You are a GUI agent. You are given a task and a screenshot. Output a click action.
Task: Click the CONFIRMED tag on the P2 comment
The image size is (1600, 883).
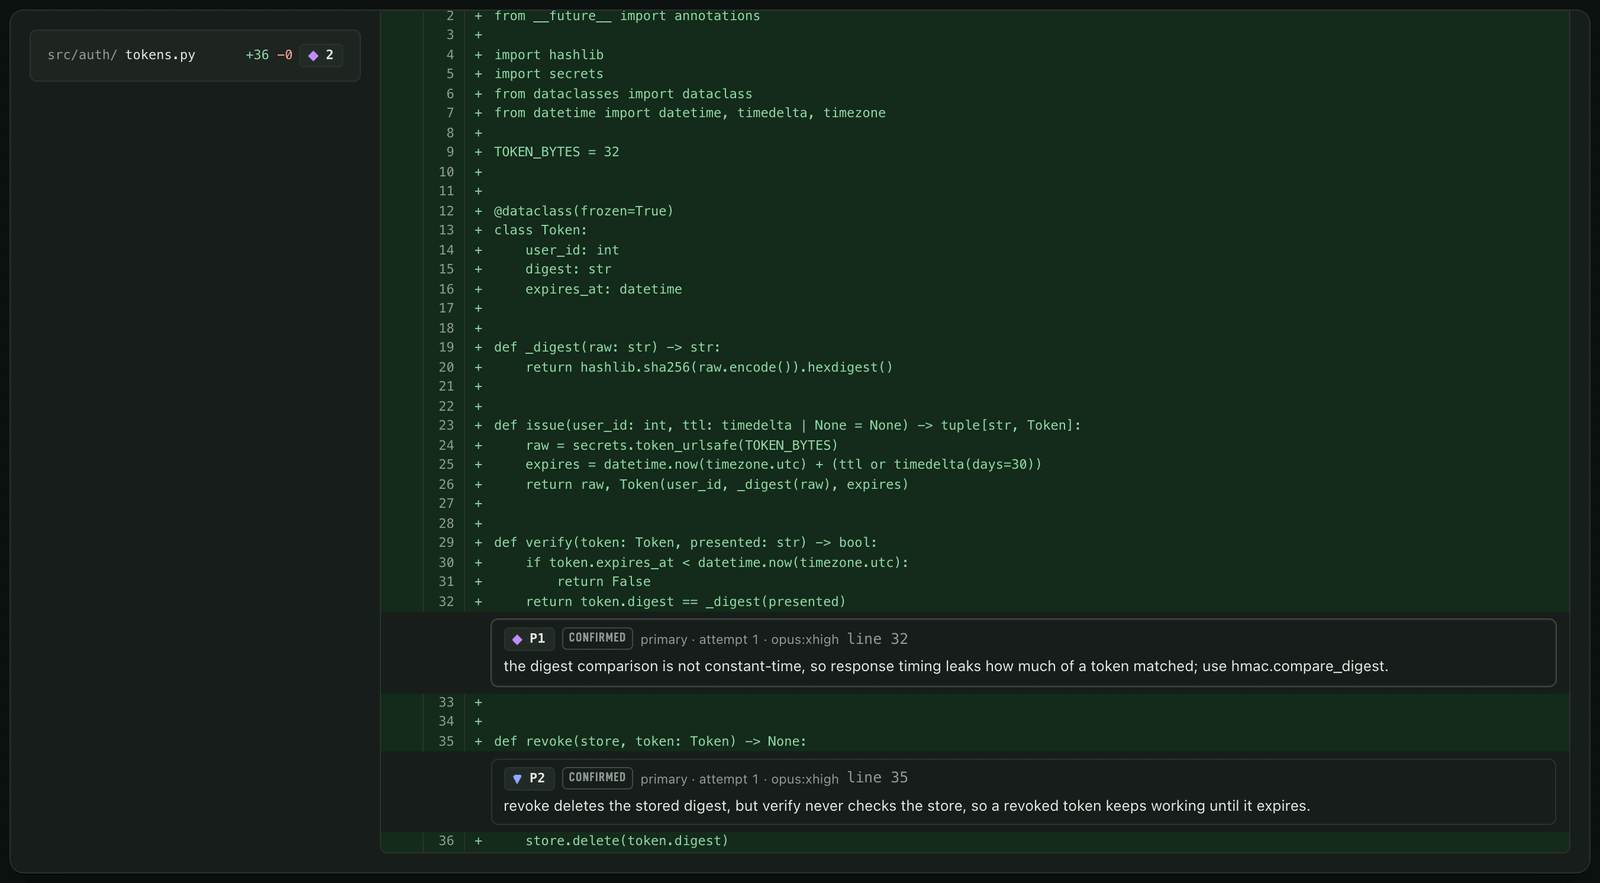[597, 778]
